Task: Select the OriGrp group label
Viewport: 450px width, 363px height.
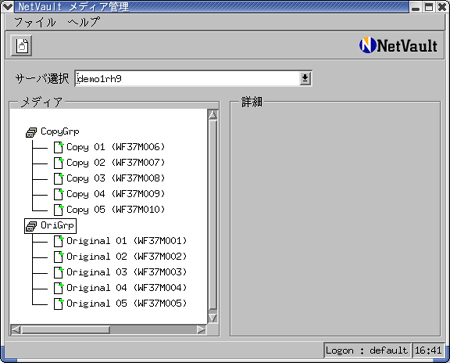Action: point(57,226)
